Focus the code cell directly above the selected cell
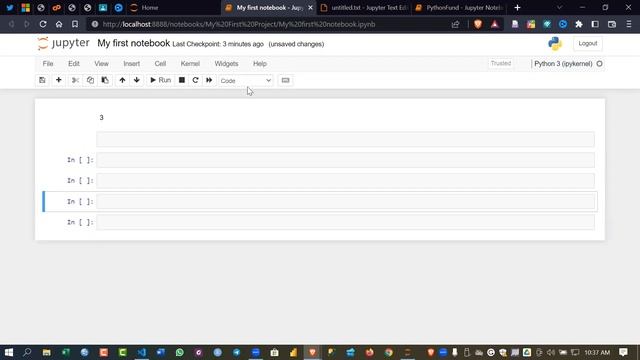The image size is (640, 360). 345,180
